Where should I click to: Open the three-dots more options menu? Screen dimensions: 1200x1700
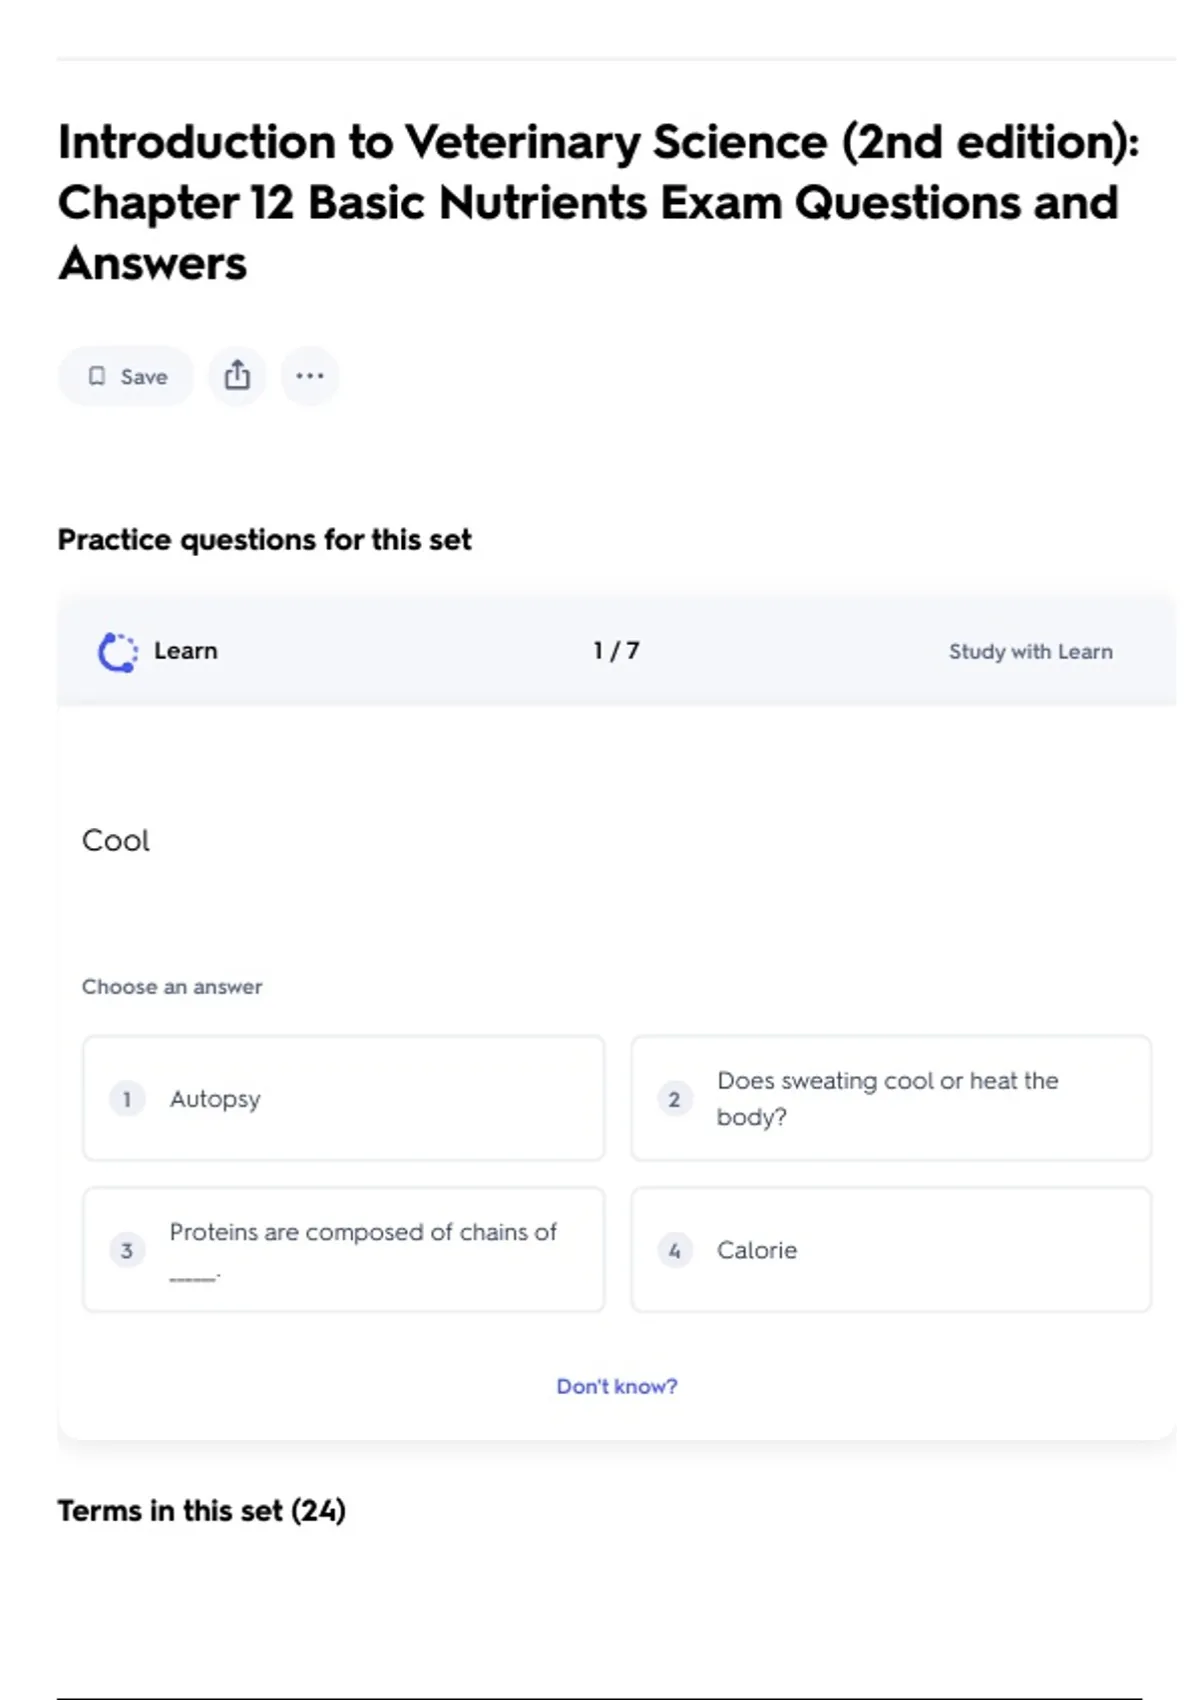pos(310,376)
